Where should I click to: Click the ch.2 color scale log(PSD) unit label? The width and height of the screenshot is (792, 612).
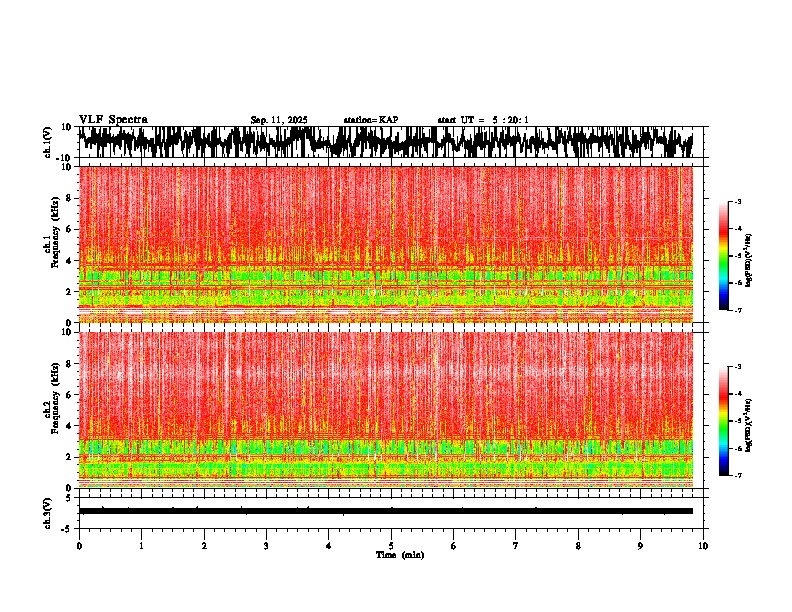pyautogui.click(x=749, y=425)
